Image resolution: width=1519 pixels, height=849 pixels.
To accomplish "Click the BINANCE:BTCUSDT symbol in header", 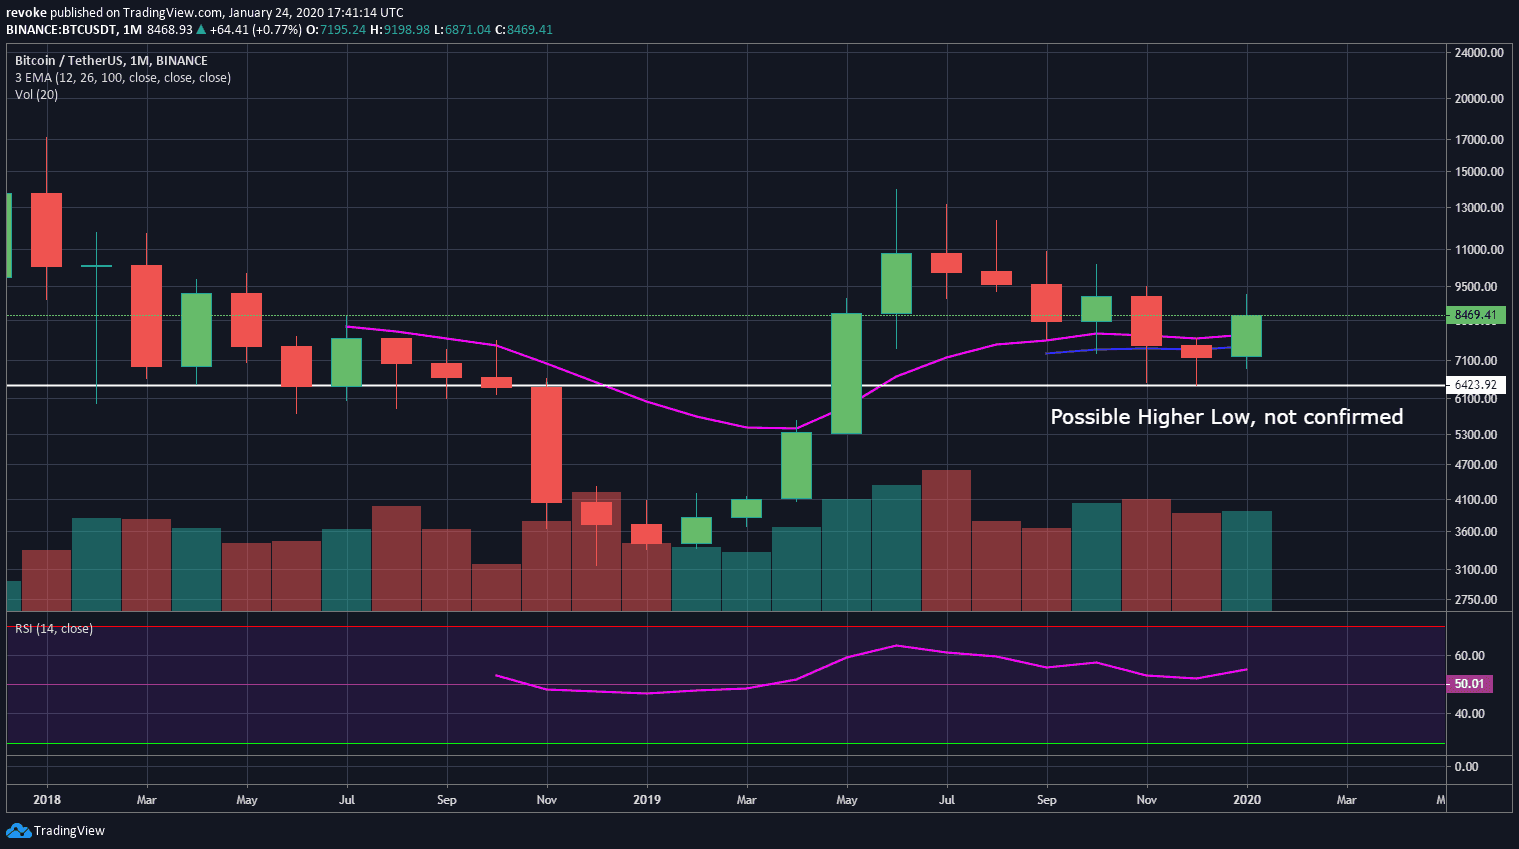I will click(60, 30).
